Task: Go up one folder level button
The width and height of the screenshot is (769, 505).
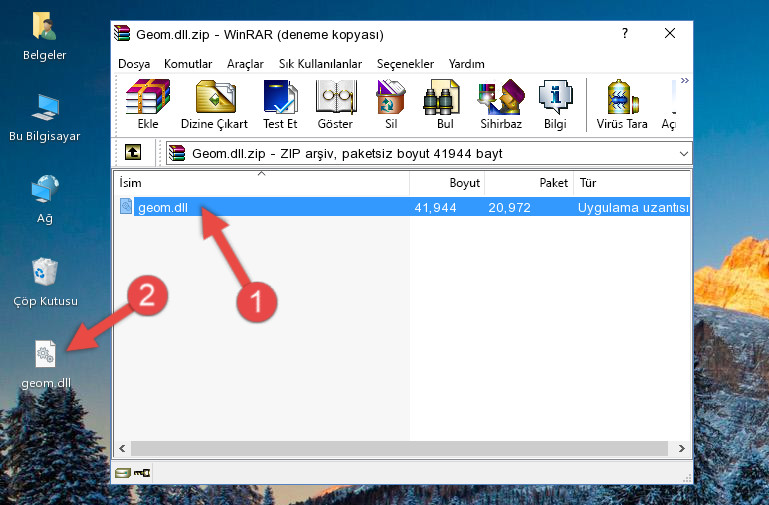Action: pyautogui.click(x=133, y=152)
